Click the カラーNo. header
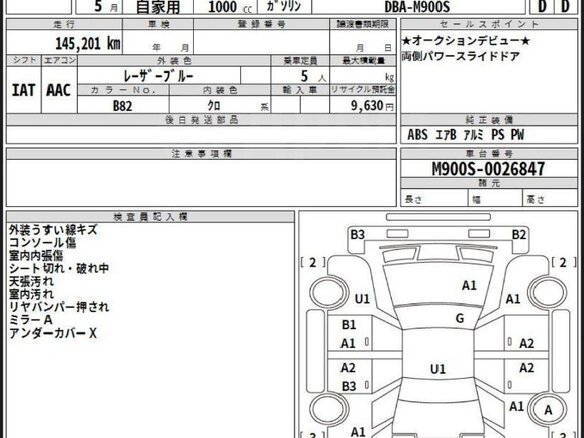This screenshot has height=438, width=584. [123, 90]
